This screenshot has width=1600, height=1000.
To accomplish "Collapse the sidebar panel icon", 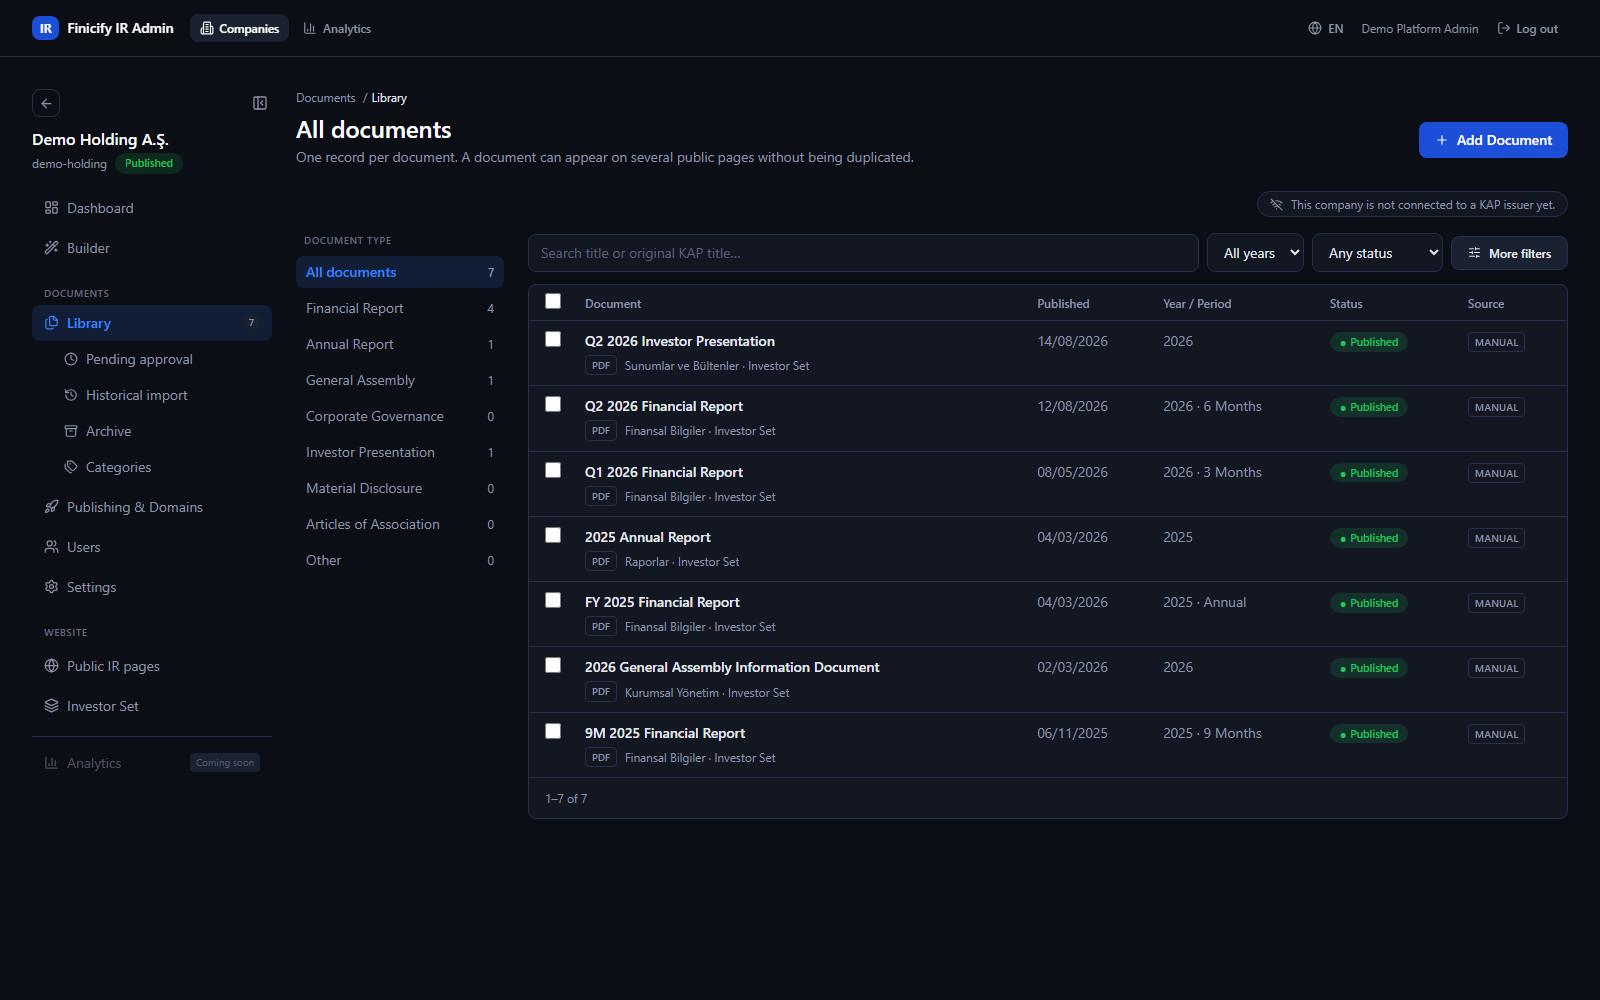I will point(260,103).
